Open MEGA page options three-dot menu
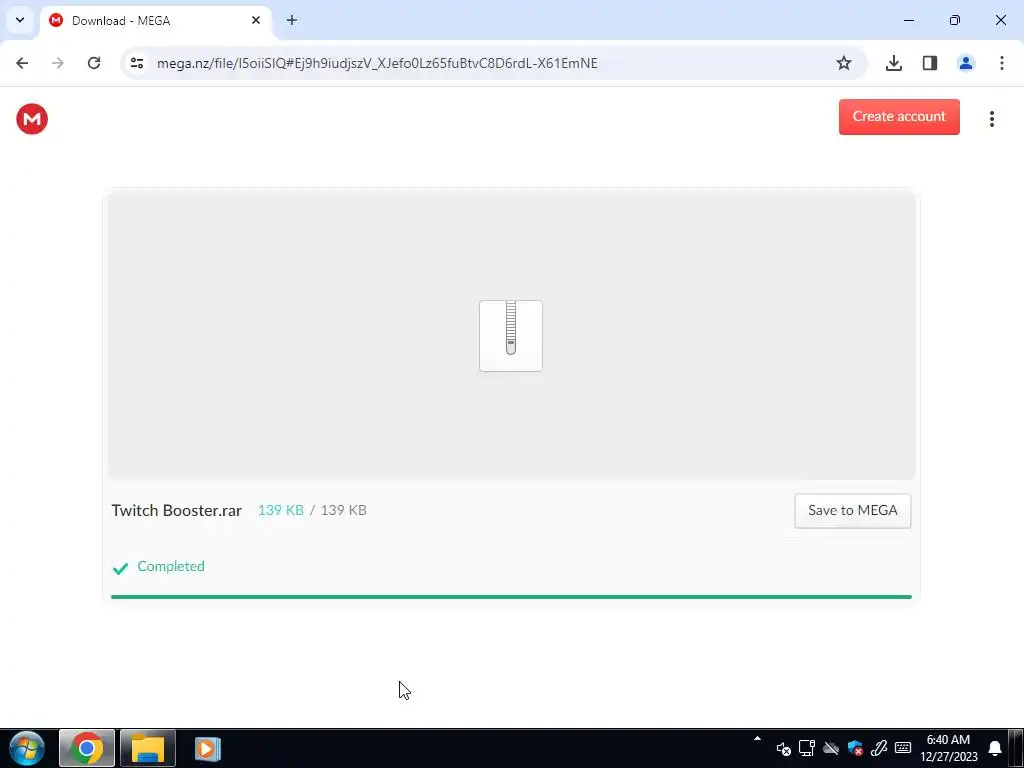1024x768 pixels. coord(992,119)
